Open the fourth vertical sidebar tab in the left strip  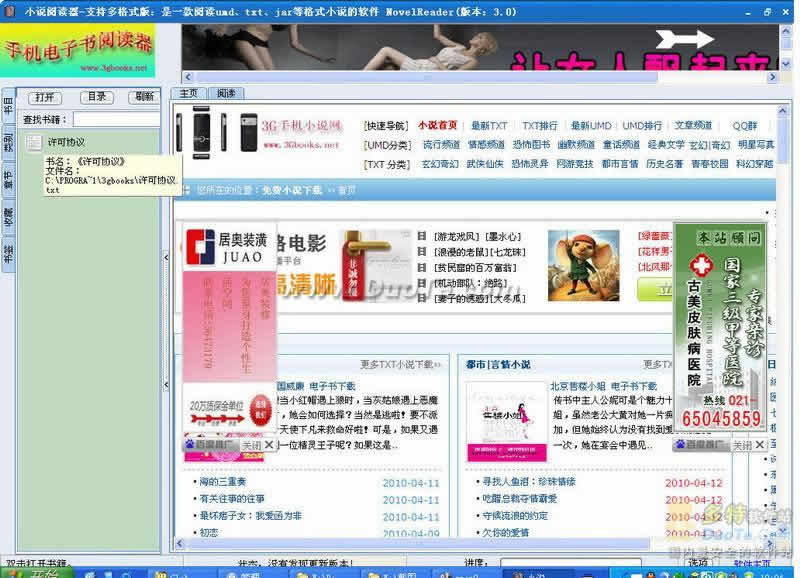click(x=8, y=216)
